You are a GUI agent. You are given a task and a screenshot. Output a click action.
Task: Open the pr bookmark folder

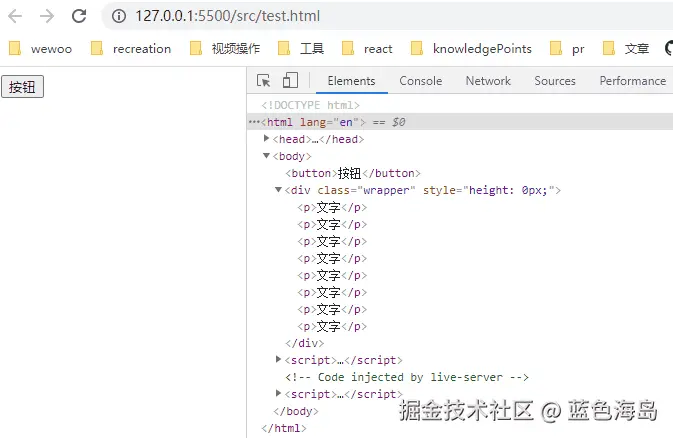tap(567, 49)
